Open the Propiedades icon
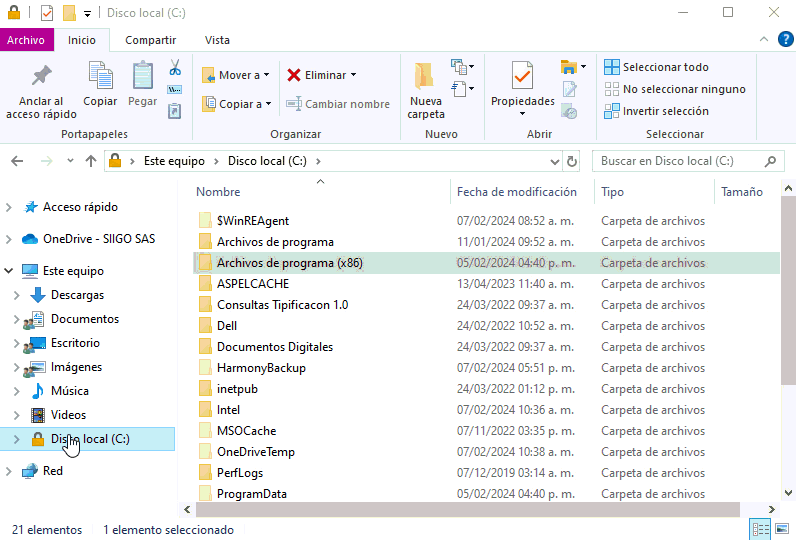The height and width of the screenshot is (540, 796). pyautogui.click(x=522, y=78)
